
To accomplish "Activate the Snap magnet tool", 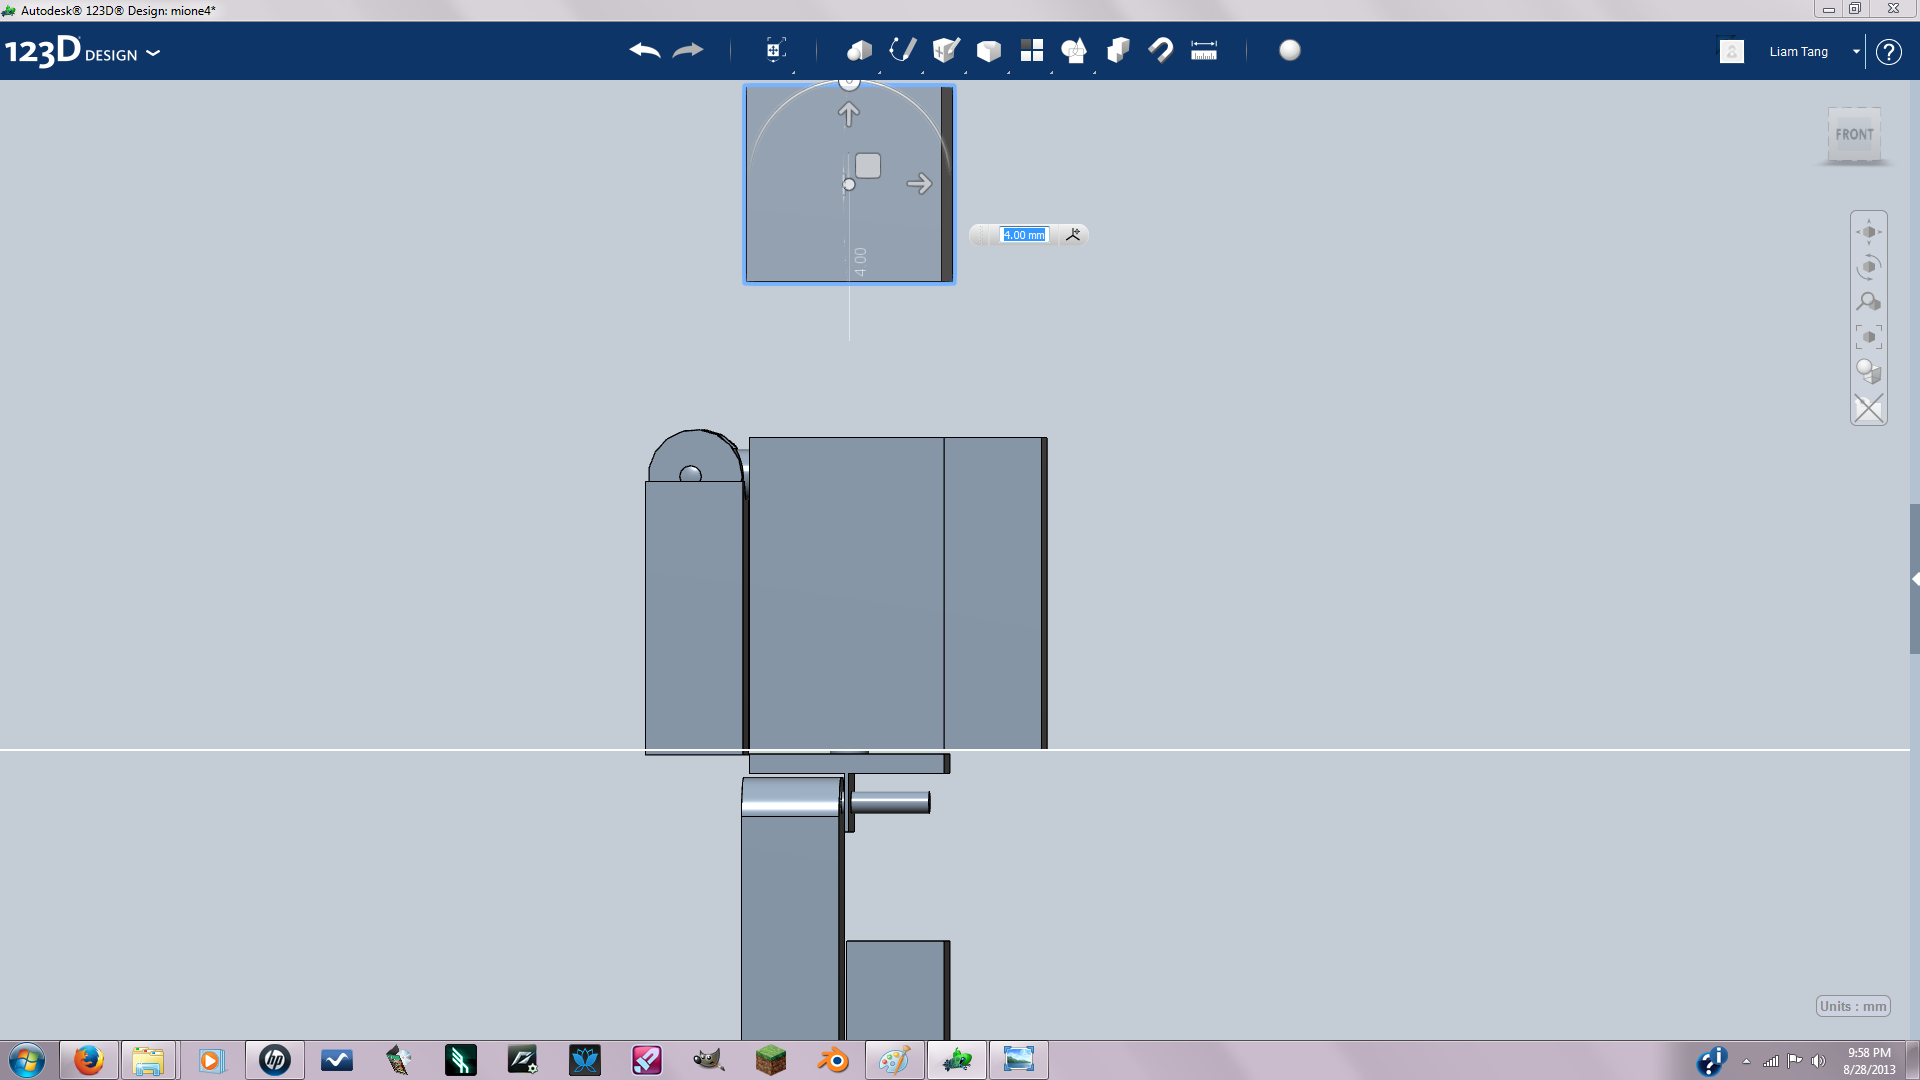I will (1161, 50).
